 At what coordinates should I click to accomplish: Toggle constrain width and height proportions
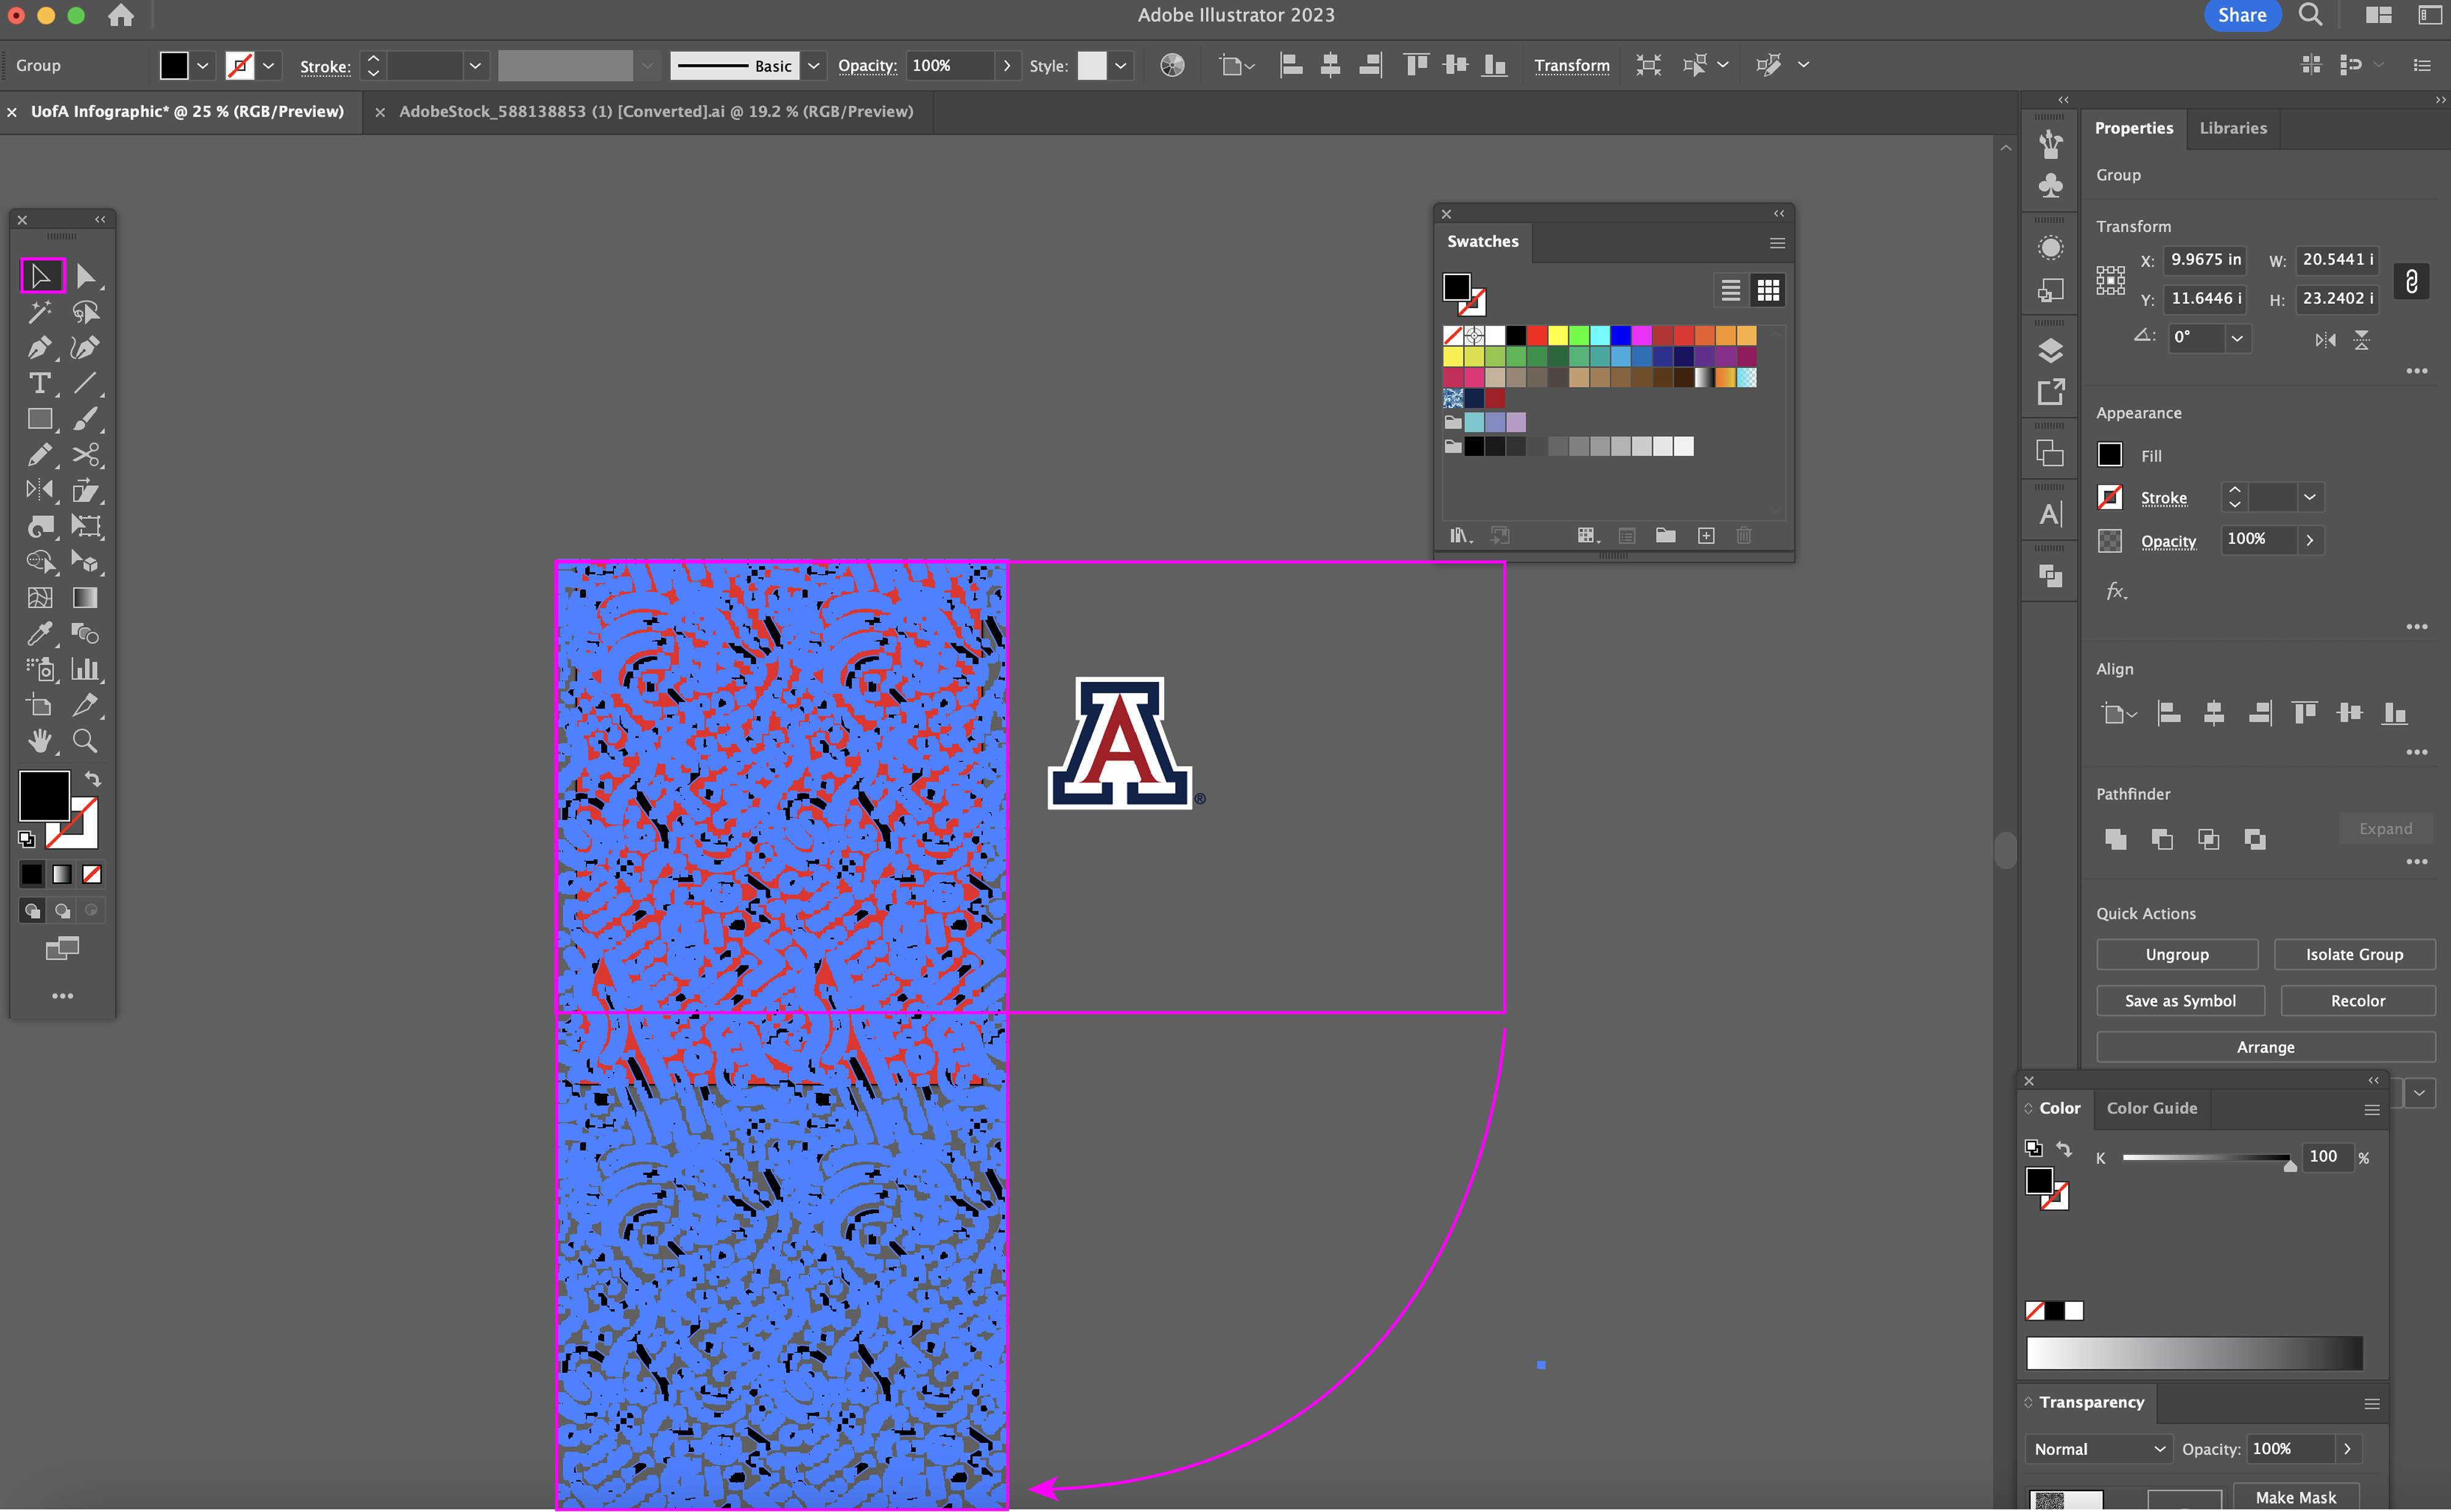(2411, 281)
